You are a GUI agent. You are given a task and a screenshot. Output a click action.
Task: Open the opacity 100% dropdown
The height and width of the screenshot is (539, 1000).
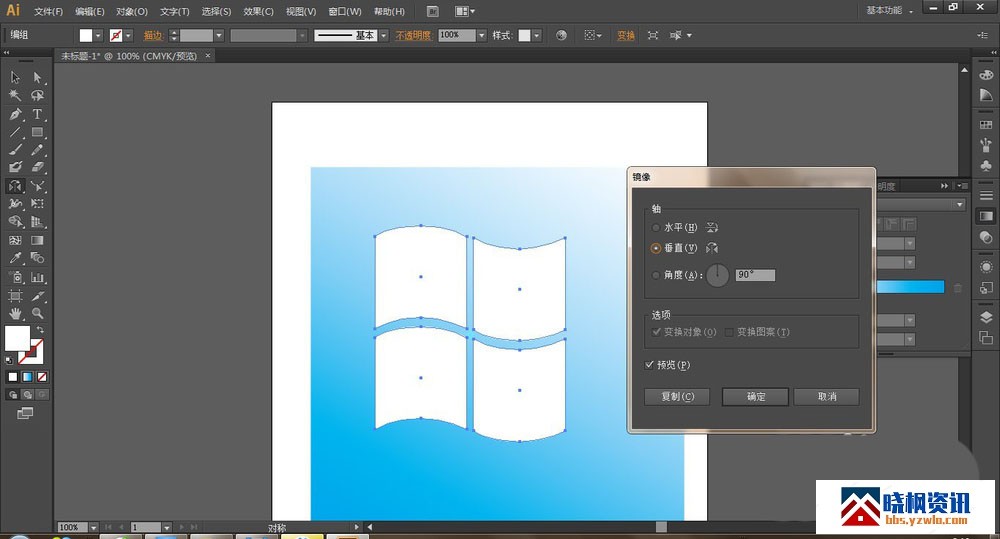click(x=482, y=36)
